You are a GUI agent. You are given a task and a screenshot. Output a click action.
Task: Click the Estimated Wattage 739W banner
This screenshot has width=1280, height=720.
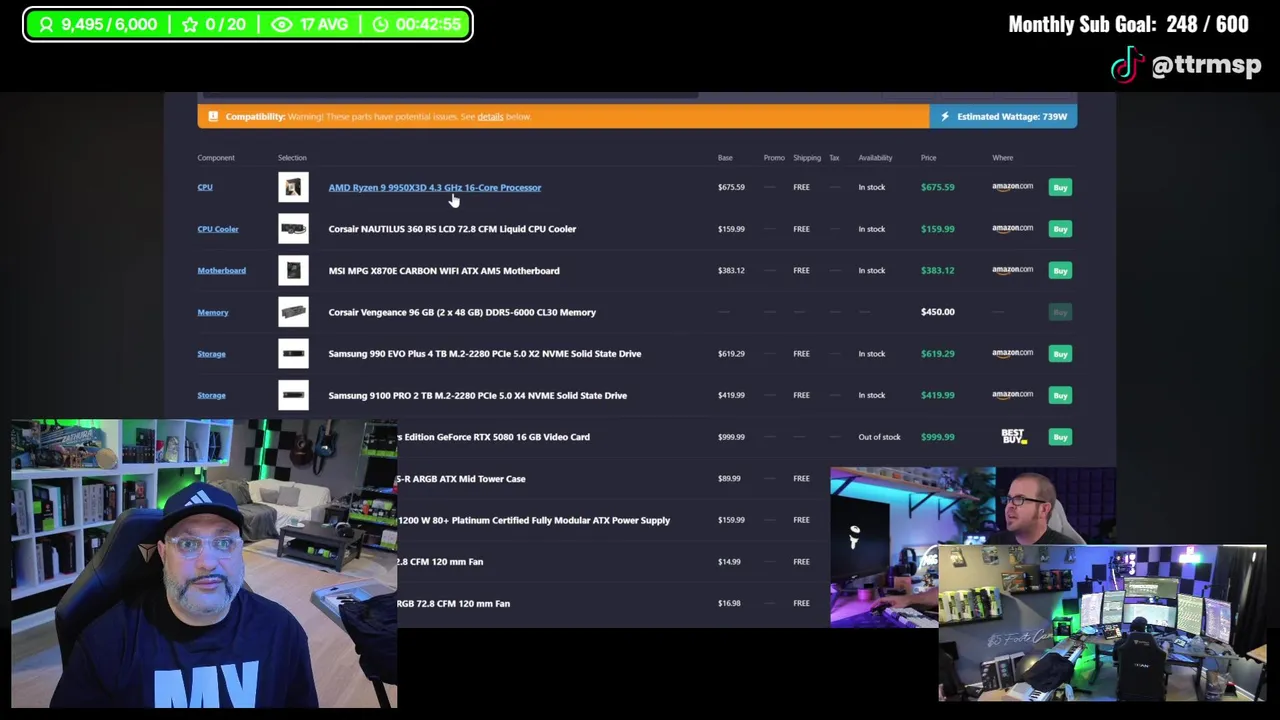1003,116
